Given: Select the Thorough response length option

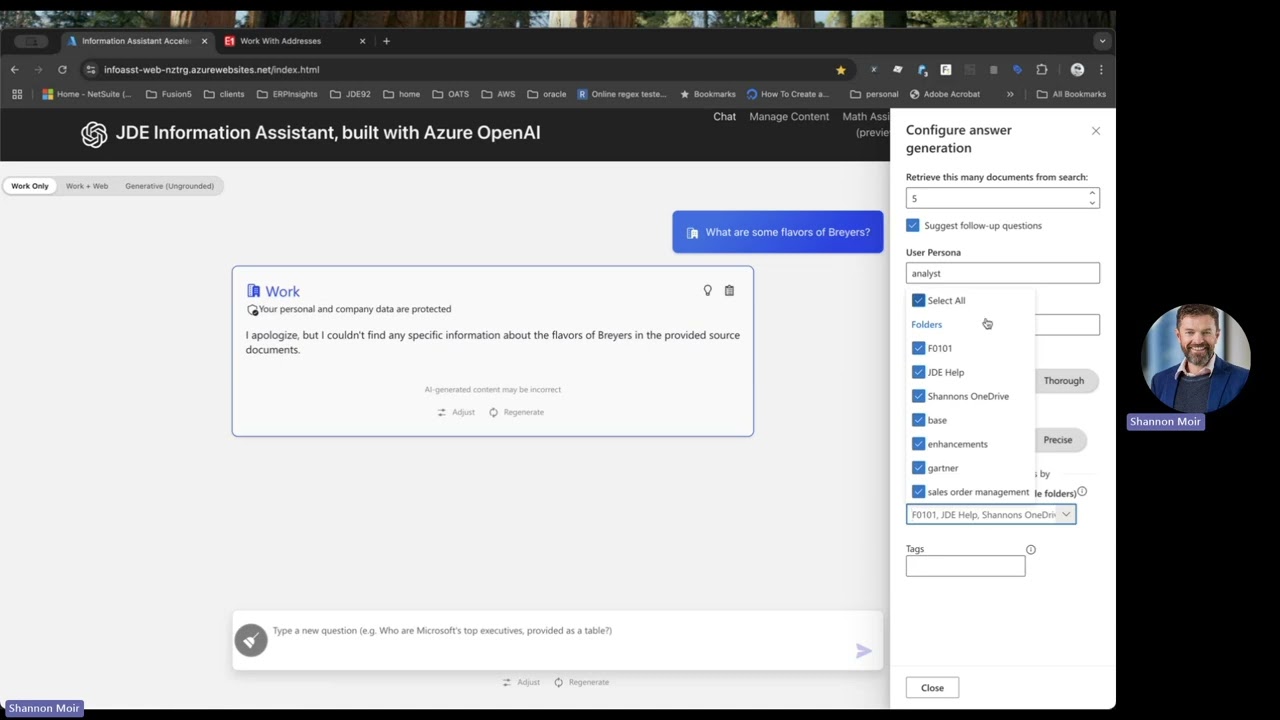Looking at the screenshot, I should [1064, 381].
